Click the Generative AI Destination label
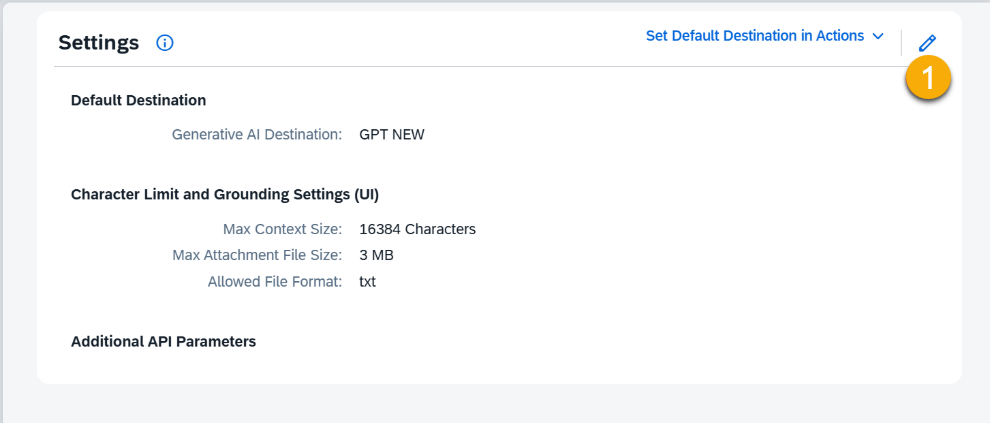The height and width of the screenshot is (423, 990). pos(257,134)
